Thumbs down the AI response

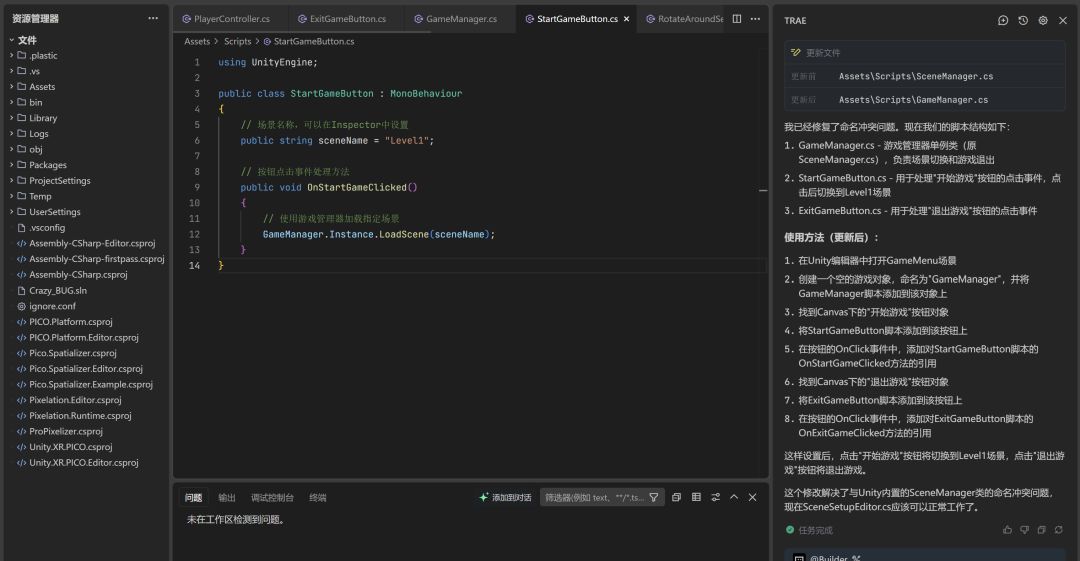click(x=1024, y=530)
